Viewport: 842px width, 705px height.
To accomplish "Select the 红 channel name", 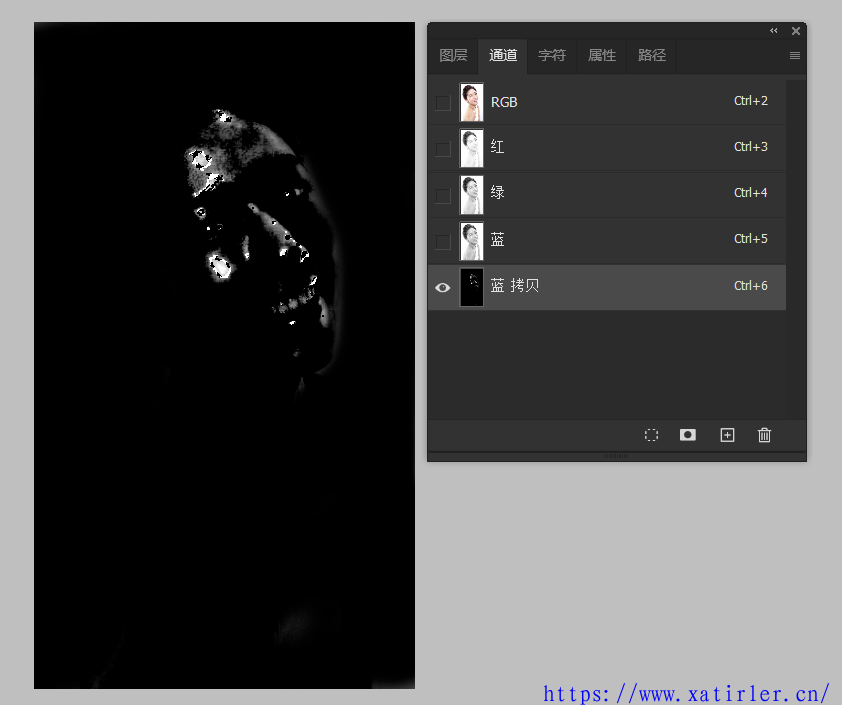I will 497,147.
